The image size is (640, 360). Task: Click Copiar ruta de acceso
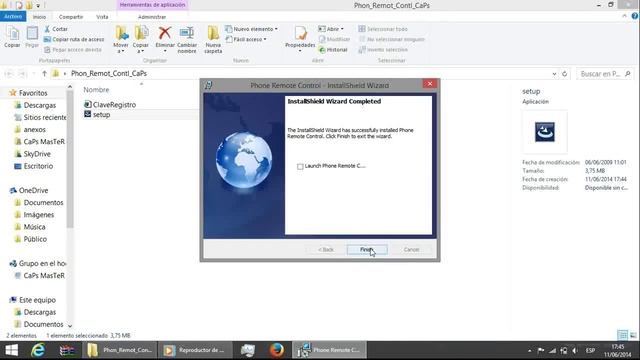(x=74, y=39)
